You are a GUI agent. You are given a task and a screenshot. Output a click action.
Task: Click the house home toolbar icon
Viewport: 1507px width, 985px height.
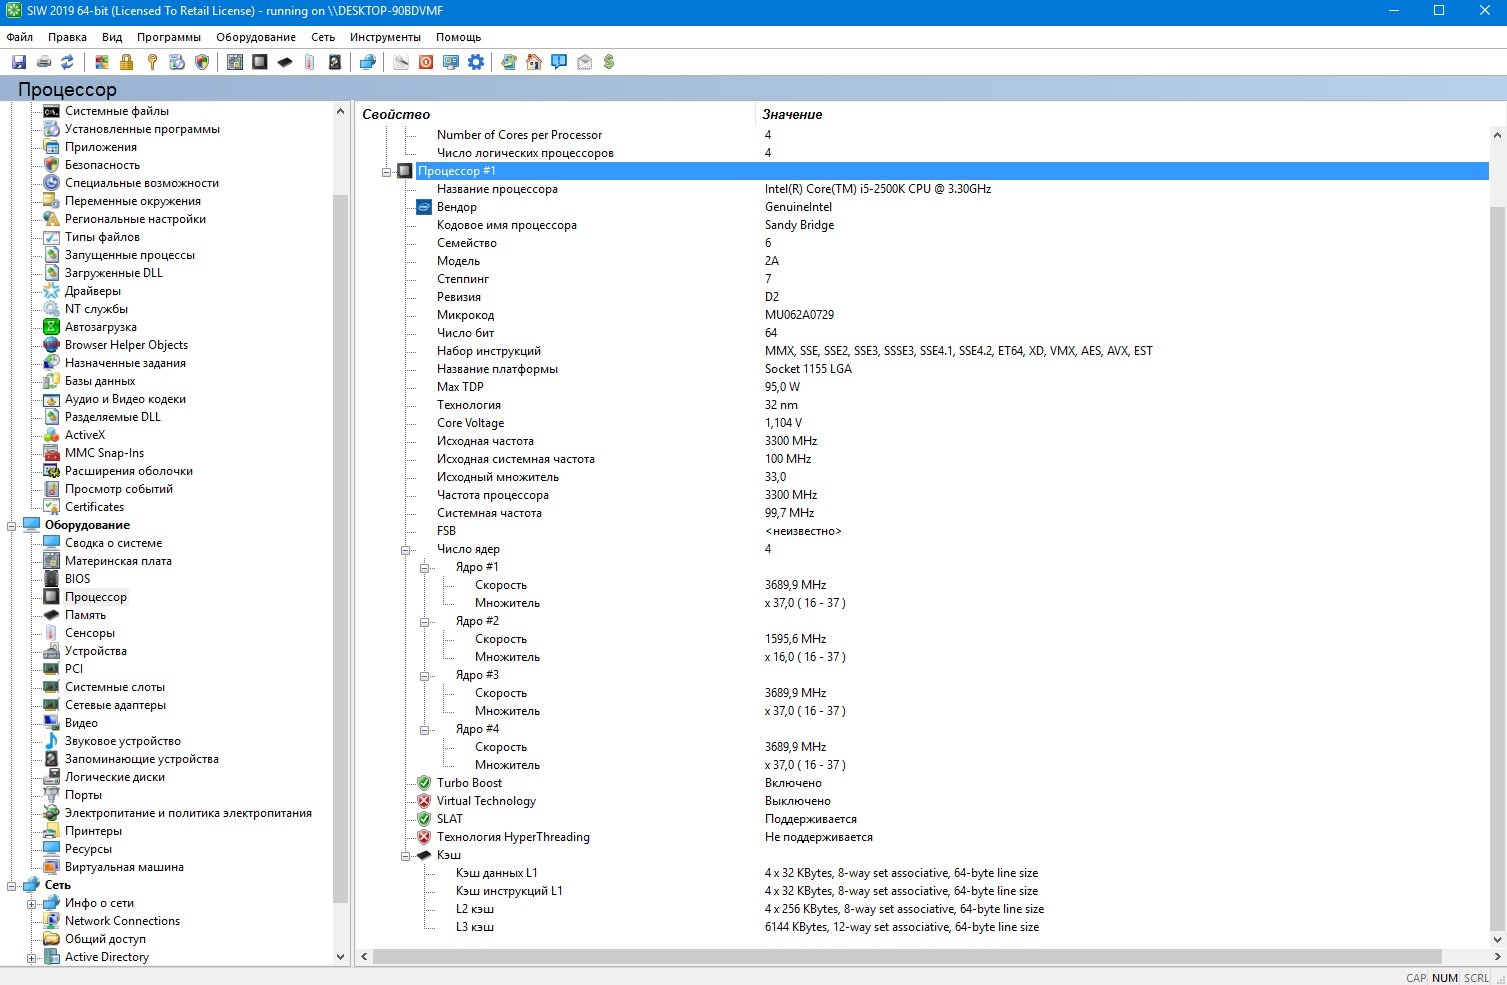click(534, 62)
